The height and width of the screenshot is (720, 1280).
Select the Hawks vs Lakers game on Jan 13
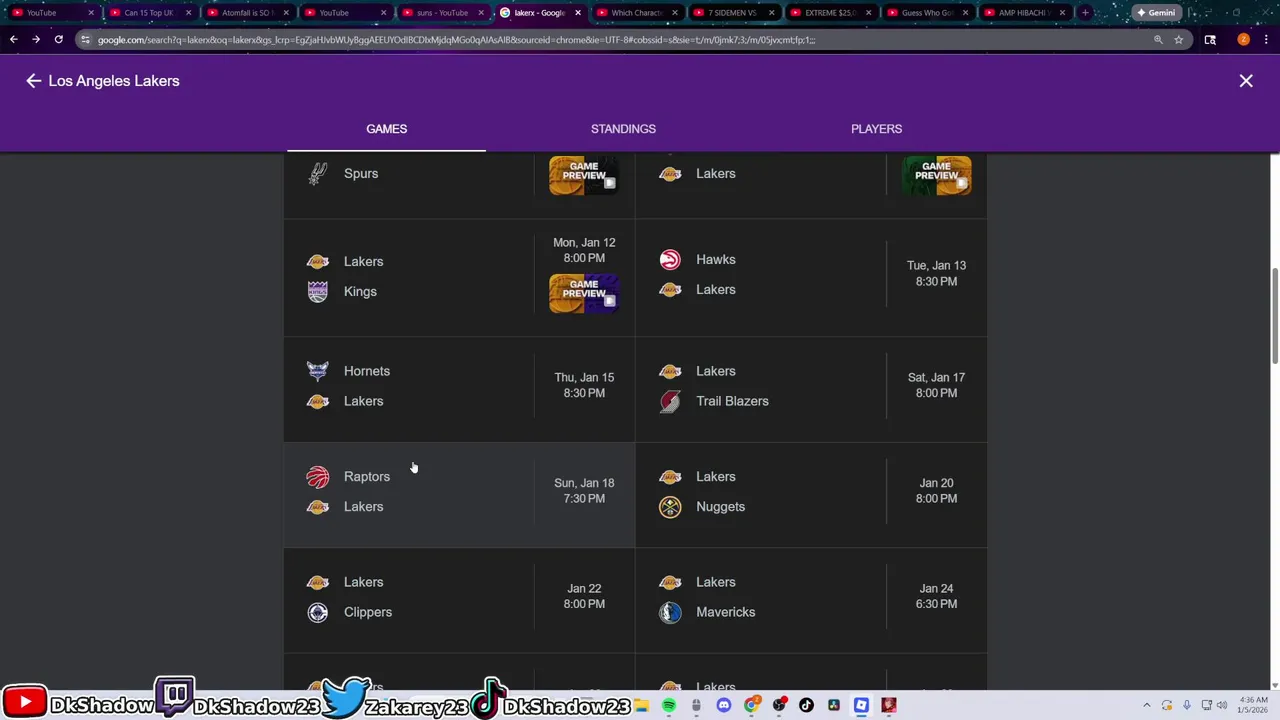811,277
